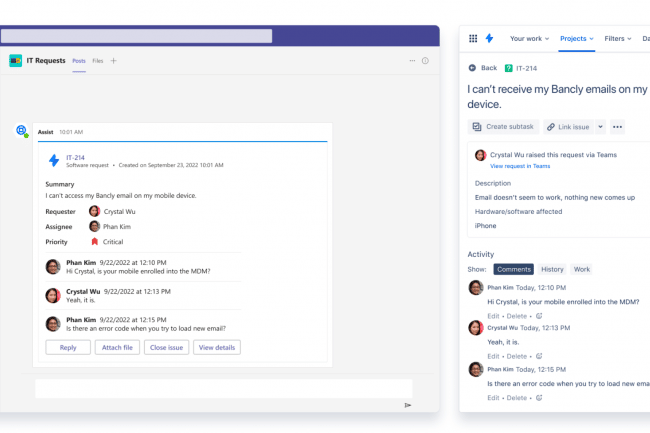Send the message with the send arrow icon
This screenshot has height=433, width=650.
pyautogui.click(x=408, y=405)
